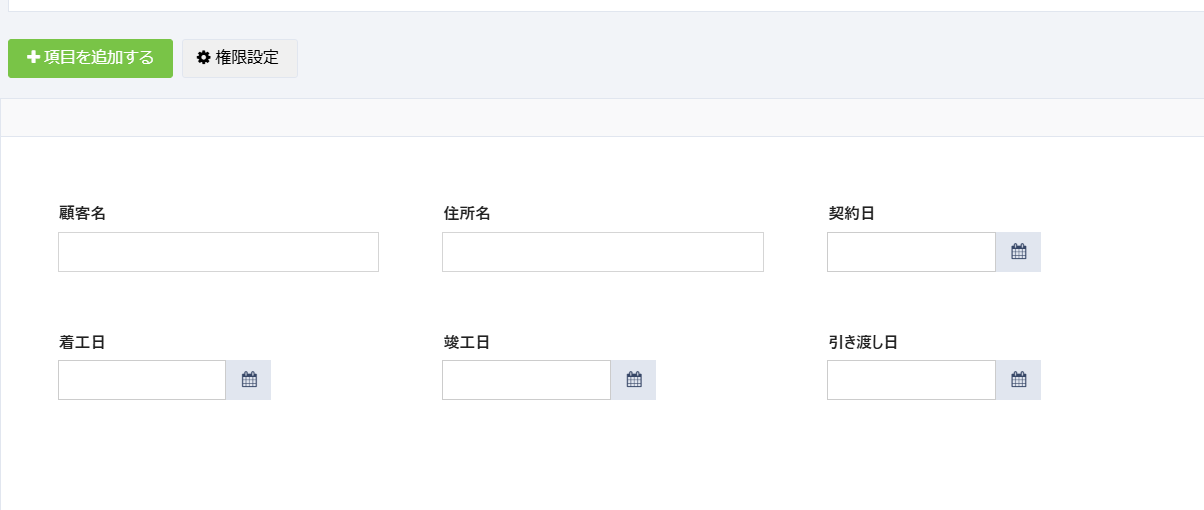Click inside the 竣工日 date field
1204x510 pixels.
tap(526, 380)
